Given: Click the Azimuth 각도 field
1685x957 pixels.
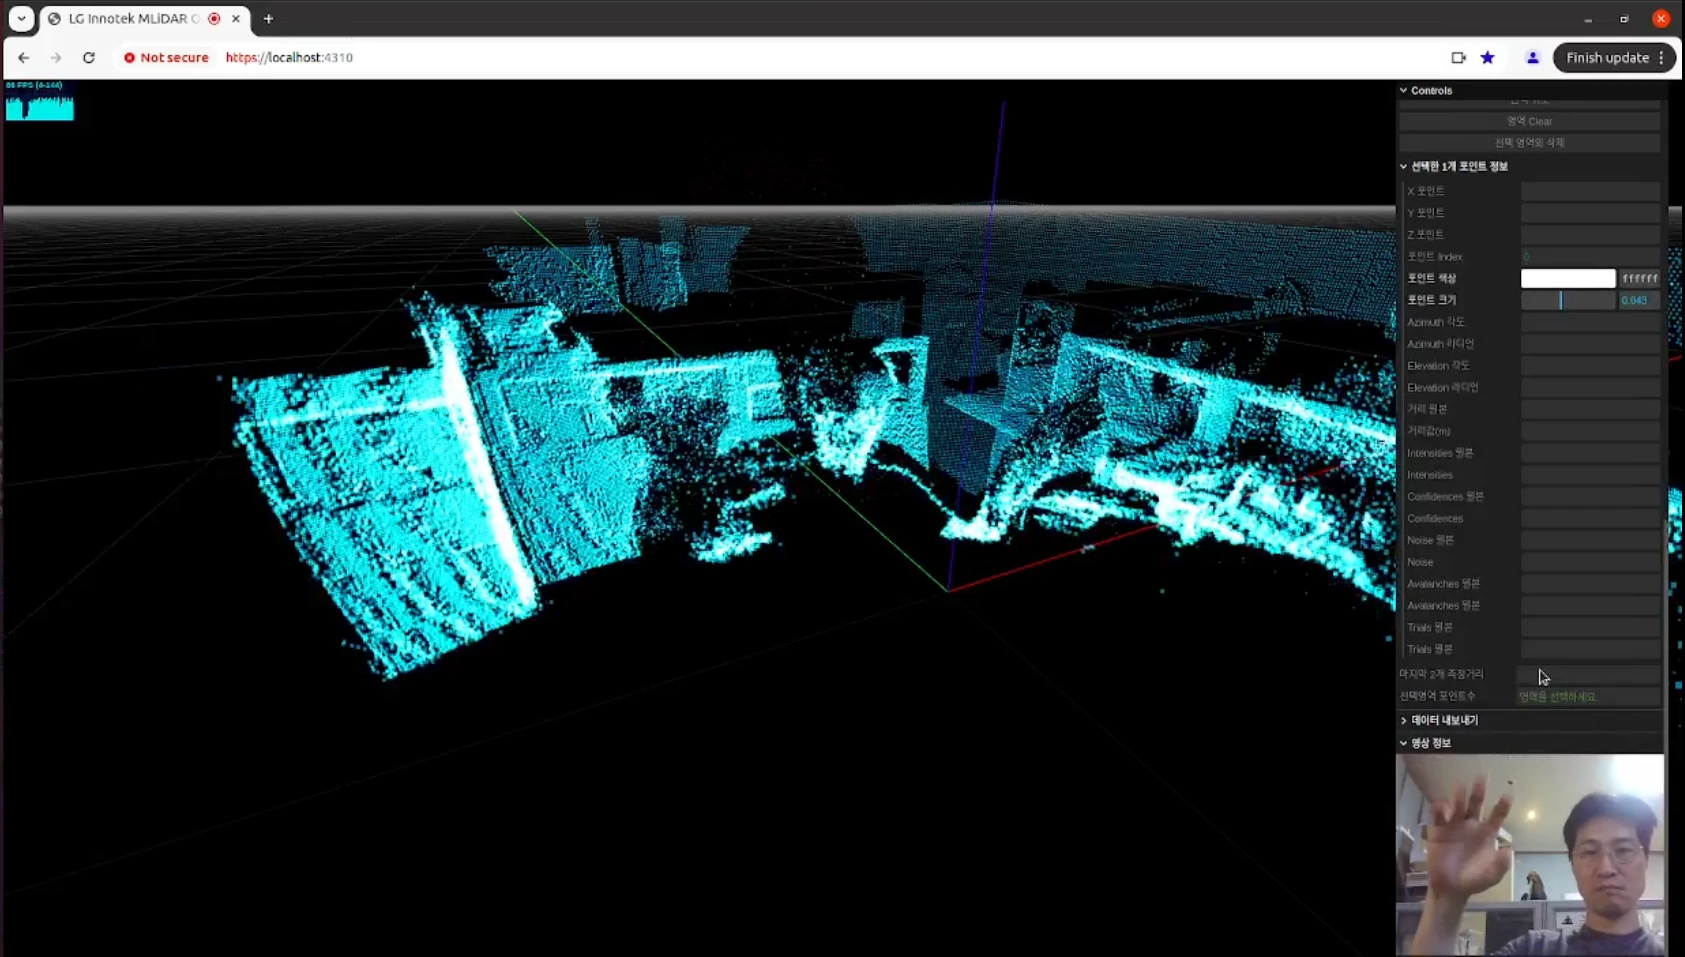Looking at the screenshot, I should (x=1590, y=322).
